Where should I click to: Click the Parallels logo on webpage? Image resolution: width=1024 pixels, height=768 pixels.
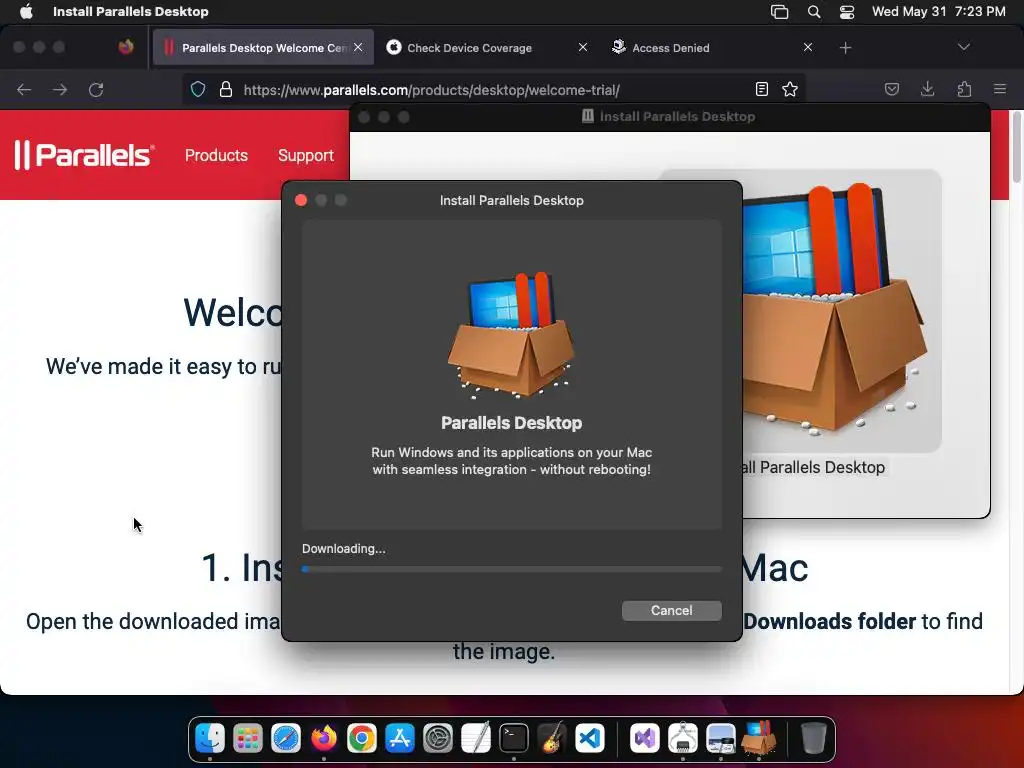(84, 155)
